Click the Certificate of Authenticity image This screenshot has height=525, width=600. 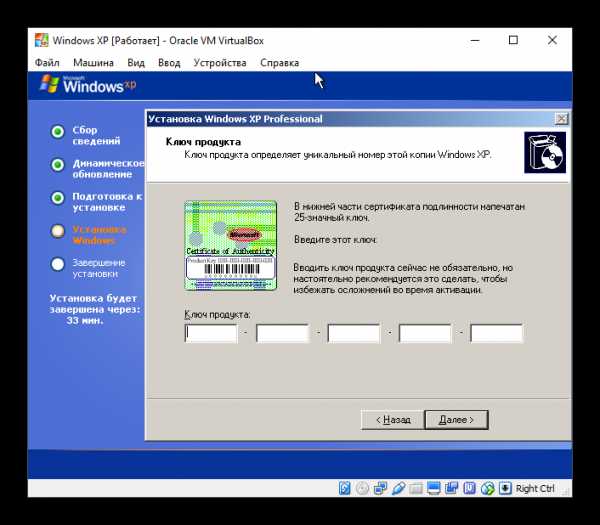click(227, 246)
